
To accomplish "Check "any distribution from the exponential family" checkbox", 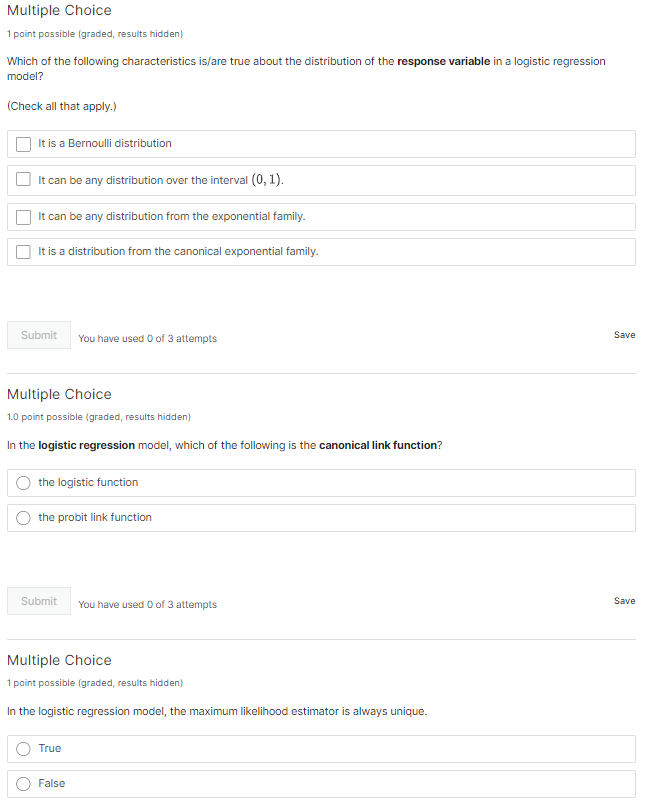I will click(24, 217).
